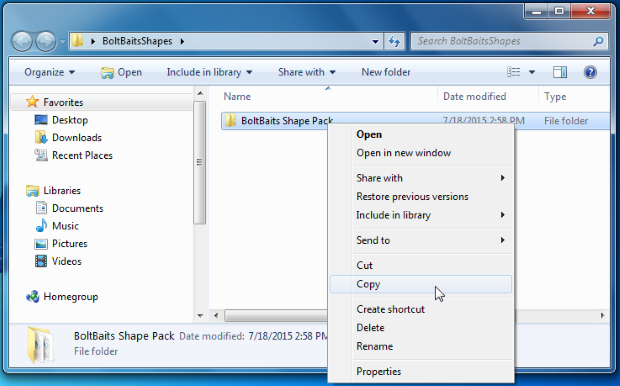Click the file list horizontal scroll right arrow
This screenshot has height=386, width=620.
[603, 316]
